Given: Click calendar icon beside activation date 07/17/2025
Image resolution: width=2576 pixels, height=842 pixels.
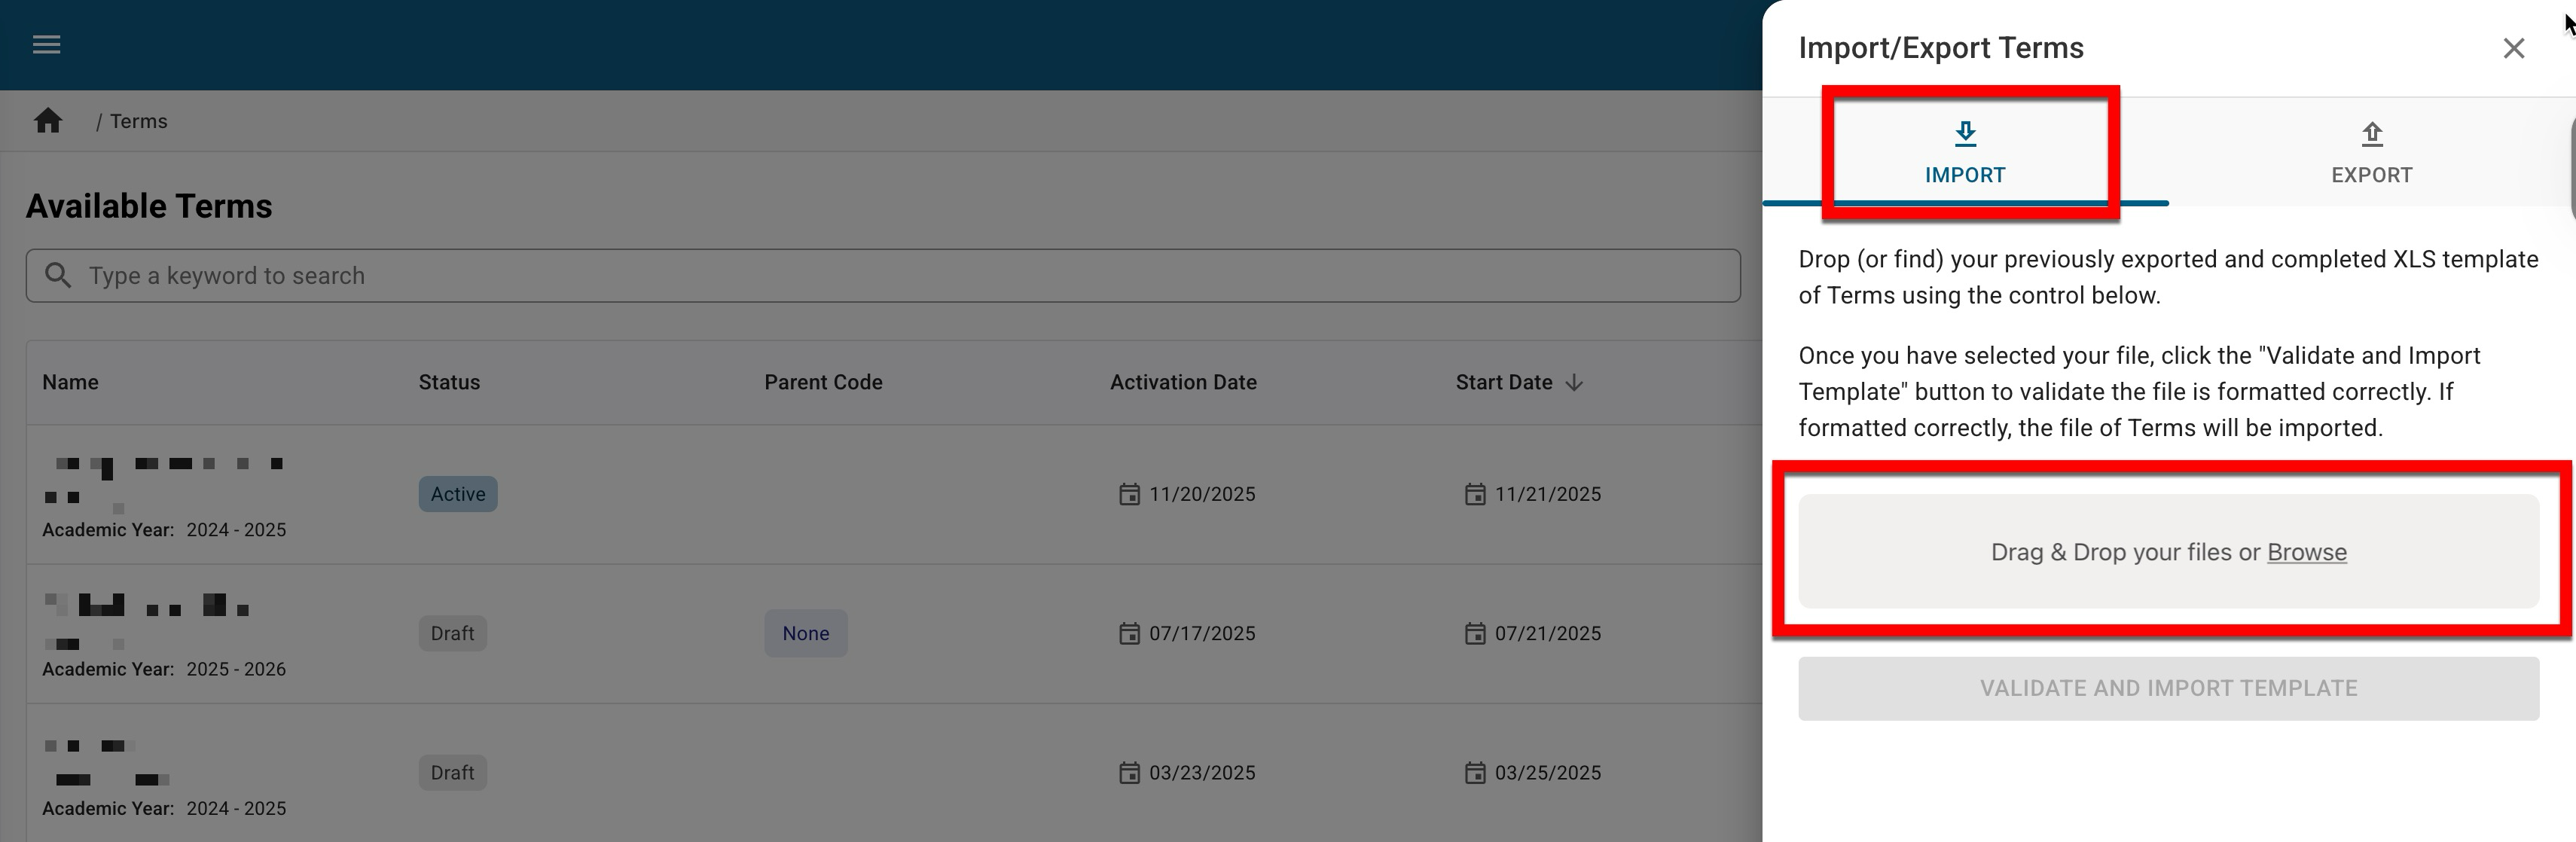Looking at the screenshot, I should coord(1129,634).
